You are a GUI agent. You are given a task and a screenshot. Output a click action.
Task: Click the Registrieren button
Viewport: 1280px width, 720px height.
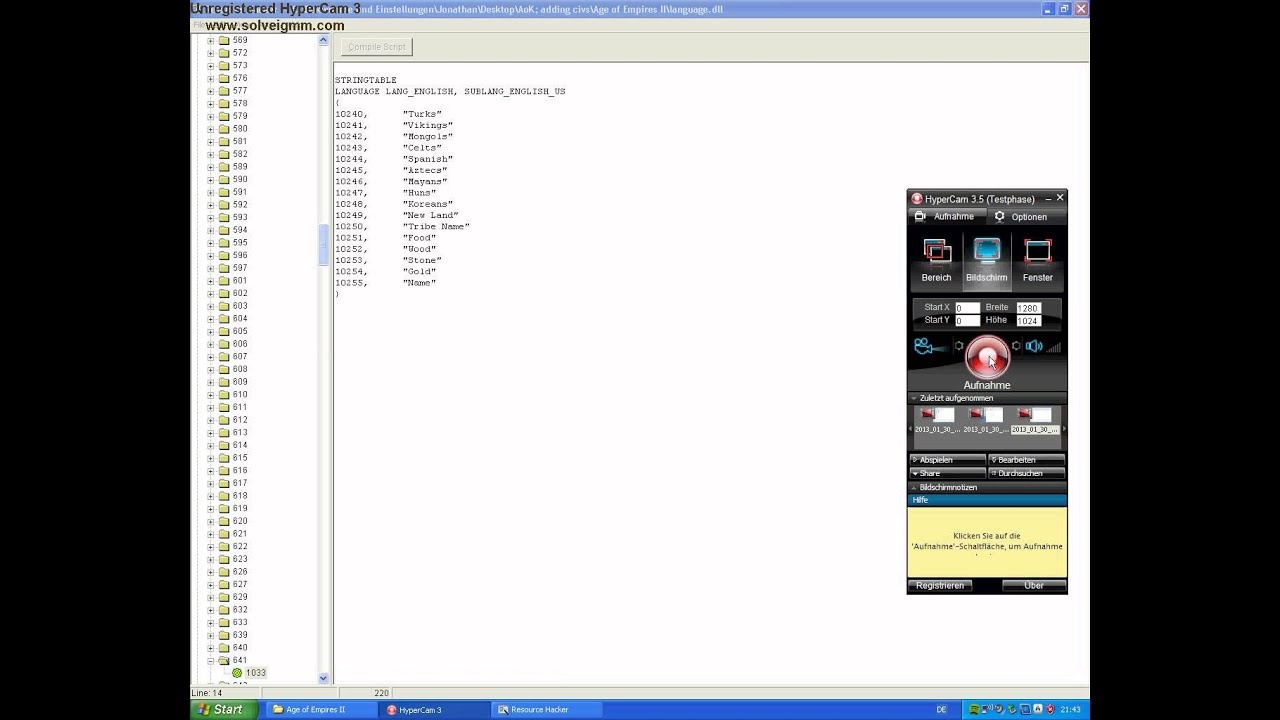940,585
